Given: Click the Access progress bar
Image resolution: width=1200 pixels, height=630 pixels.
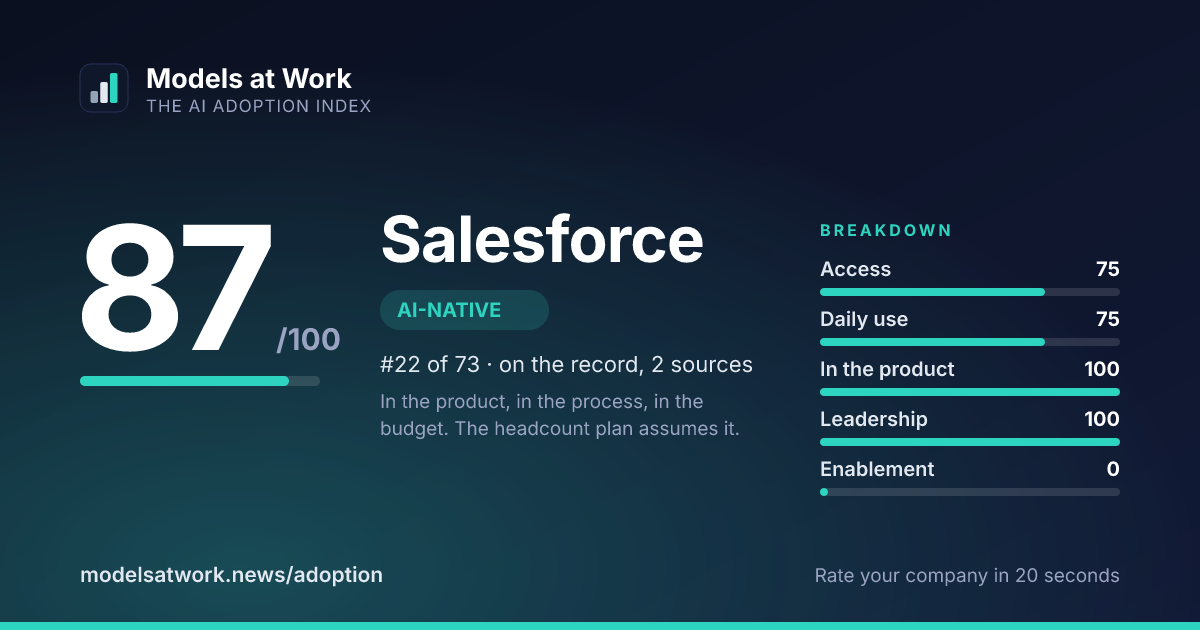Looking at the screenshot, I should pos(970,292).
